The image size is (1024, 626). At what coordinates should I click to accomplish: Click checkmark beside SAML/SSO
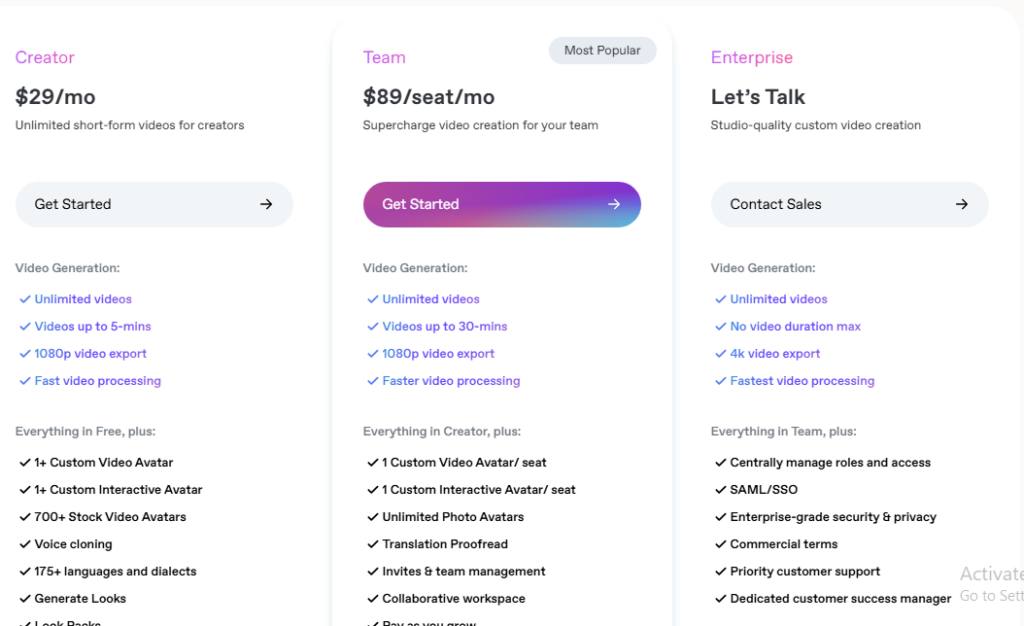click(x=720, y=490)
